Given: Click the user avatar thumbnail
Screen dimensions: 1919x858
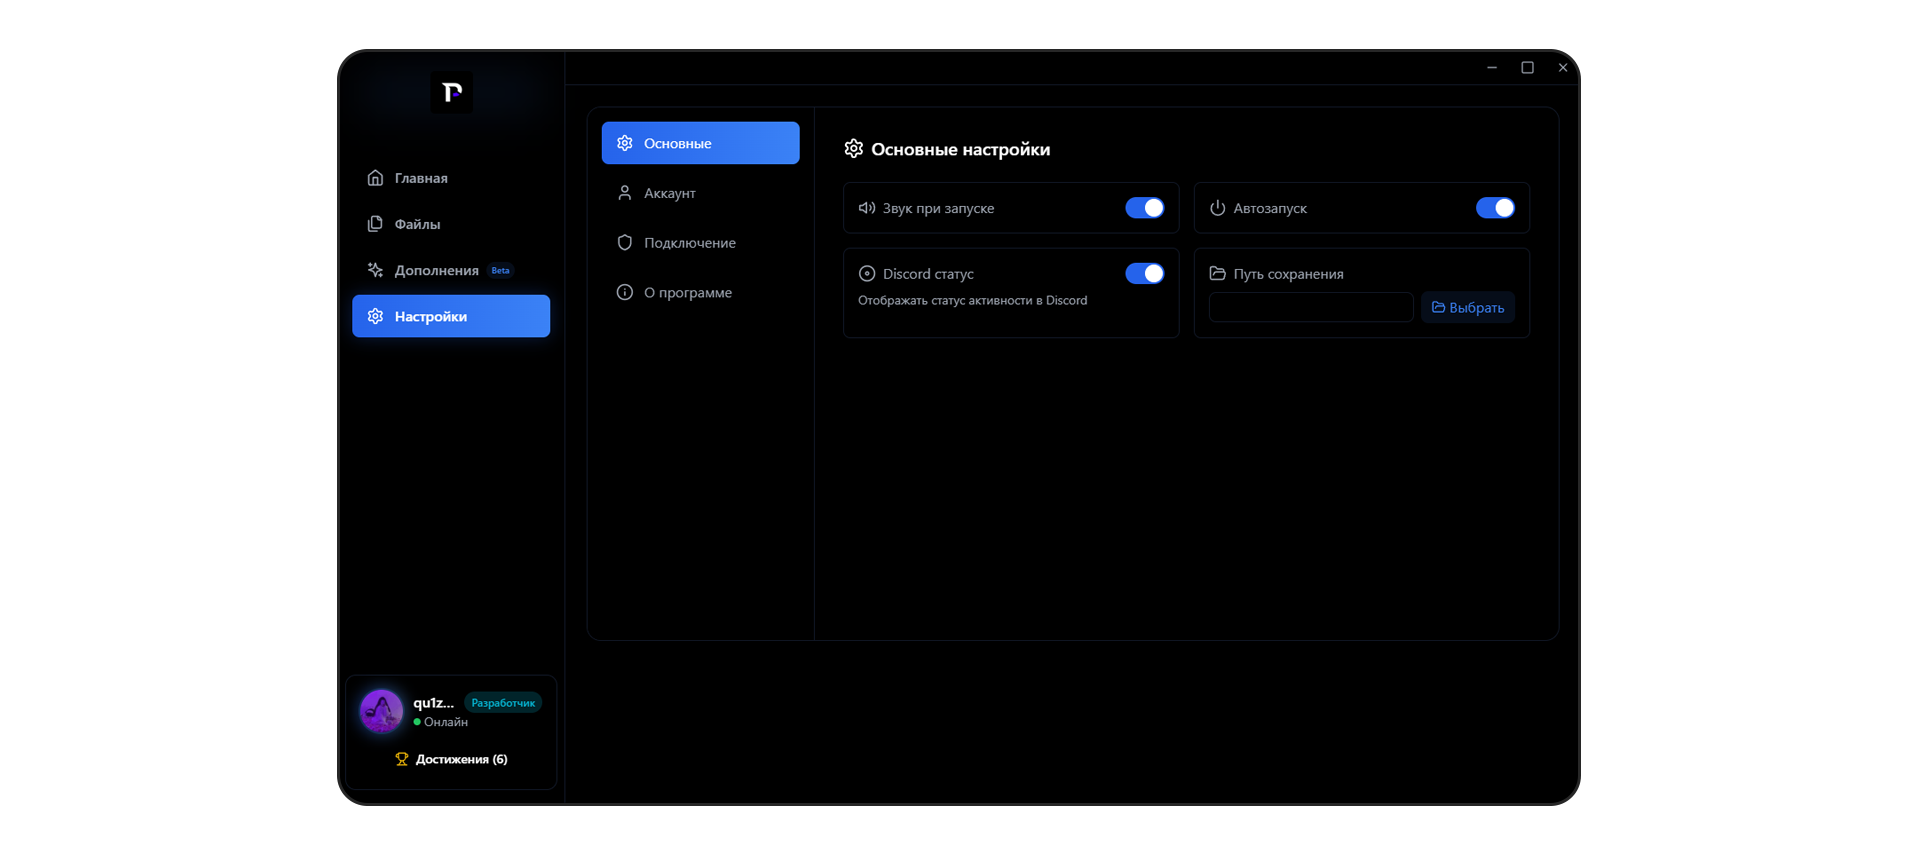Looking at the screenshot, I should click(x=381, y=711).
